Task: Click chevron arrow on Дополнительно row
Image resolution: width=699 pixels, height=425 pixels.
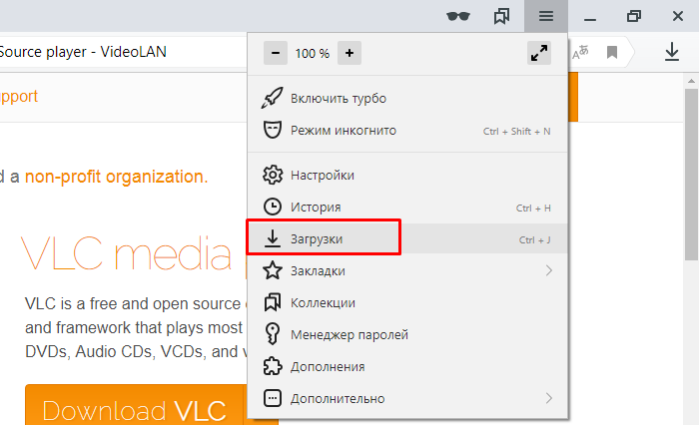Action: click(x=549, y=398)
